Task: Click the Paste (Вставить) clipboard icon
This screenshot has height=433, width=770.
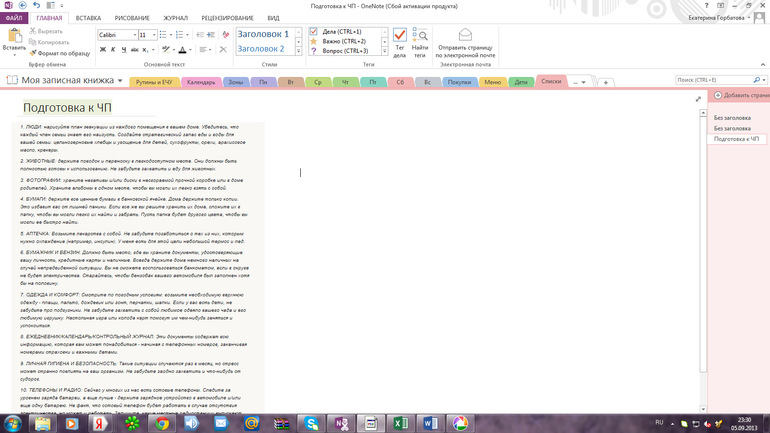Action: coord(14,37)
